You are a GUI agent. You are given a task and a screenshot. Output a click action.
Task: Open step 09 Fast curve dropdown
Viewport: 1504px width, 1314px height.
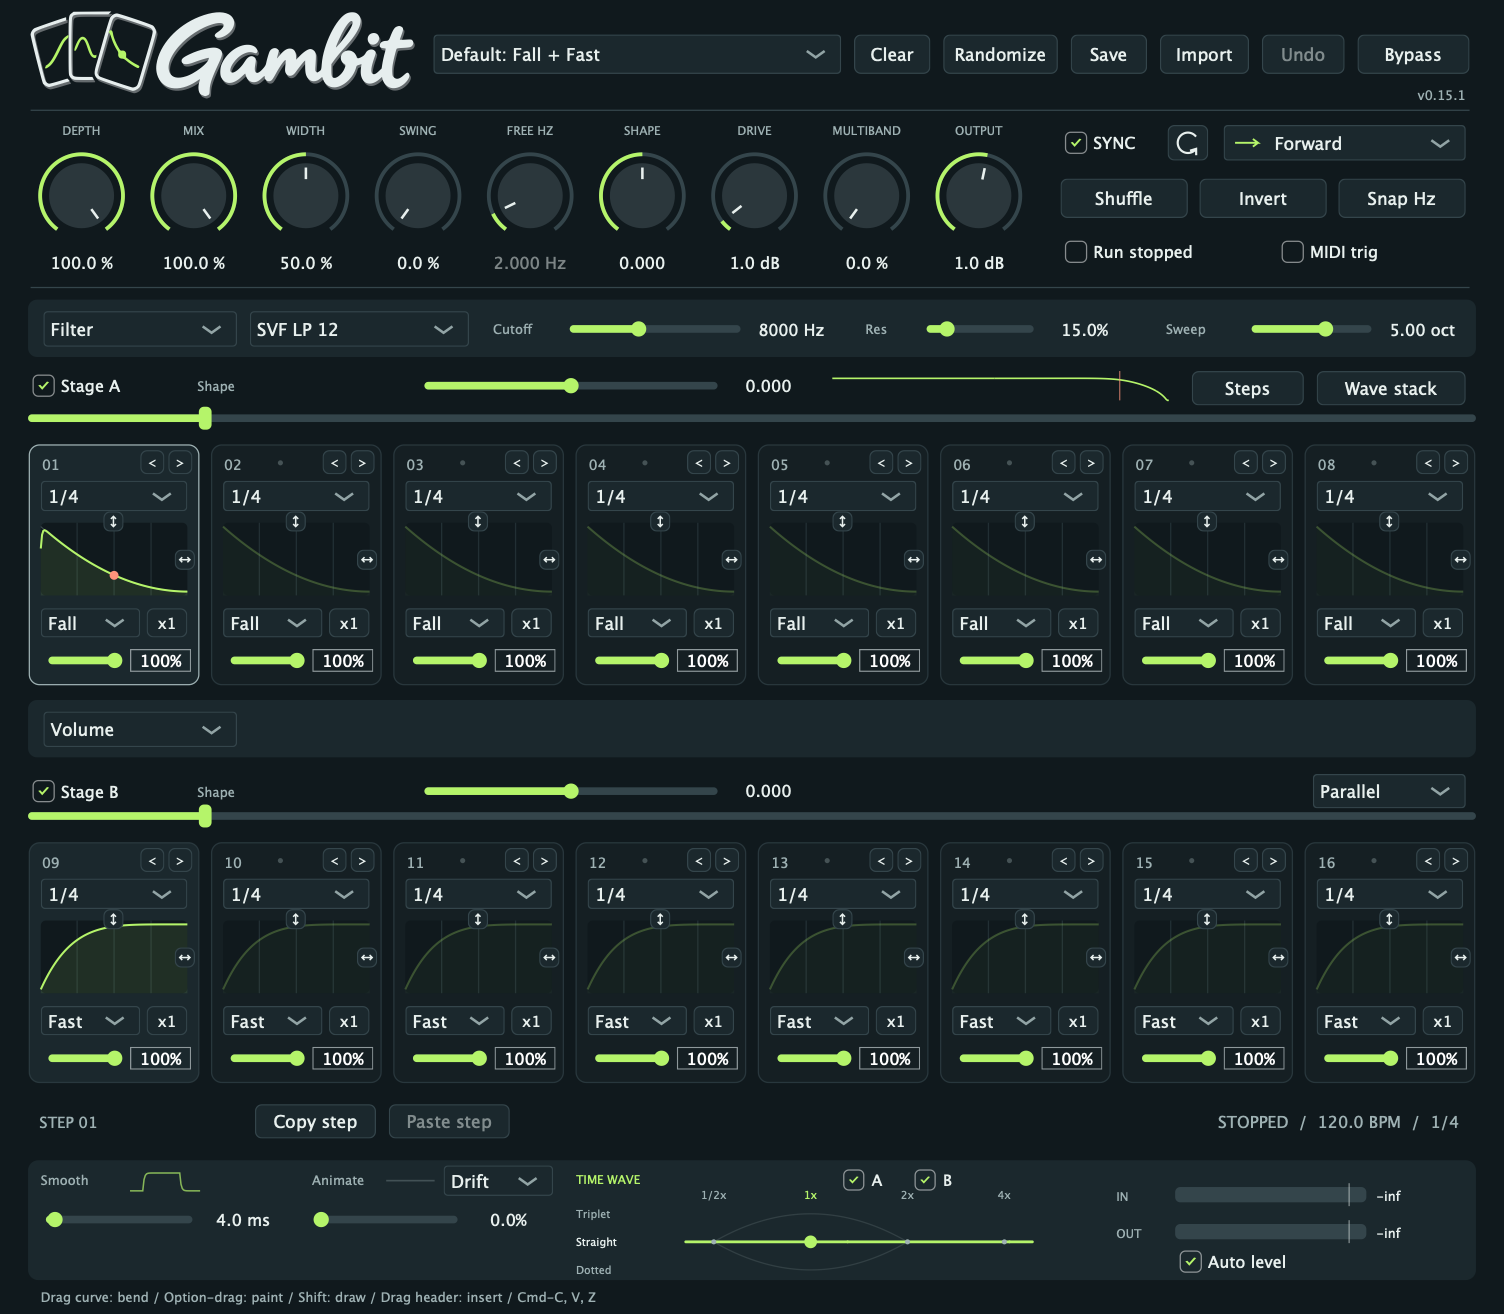pyautogui.click(x=90, y=1021)
